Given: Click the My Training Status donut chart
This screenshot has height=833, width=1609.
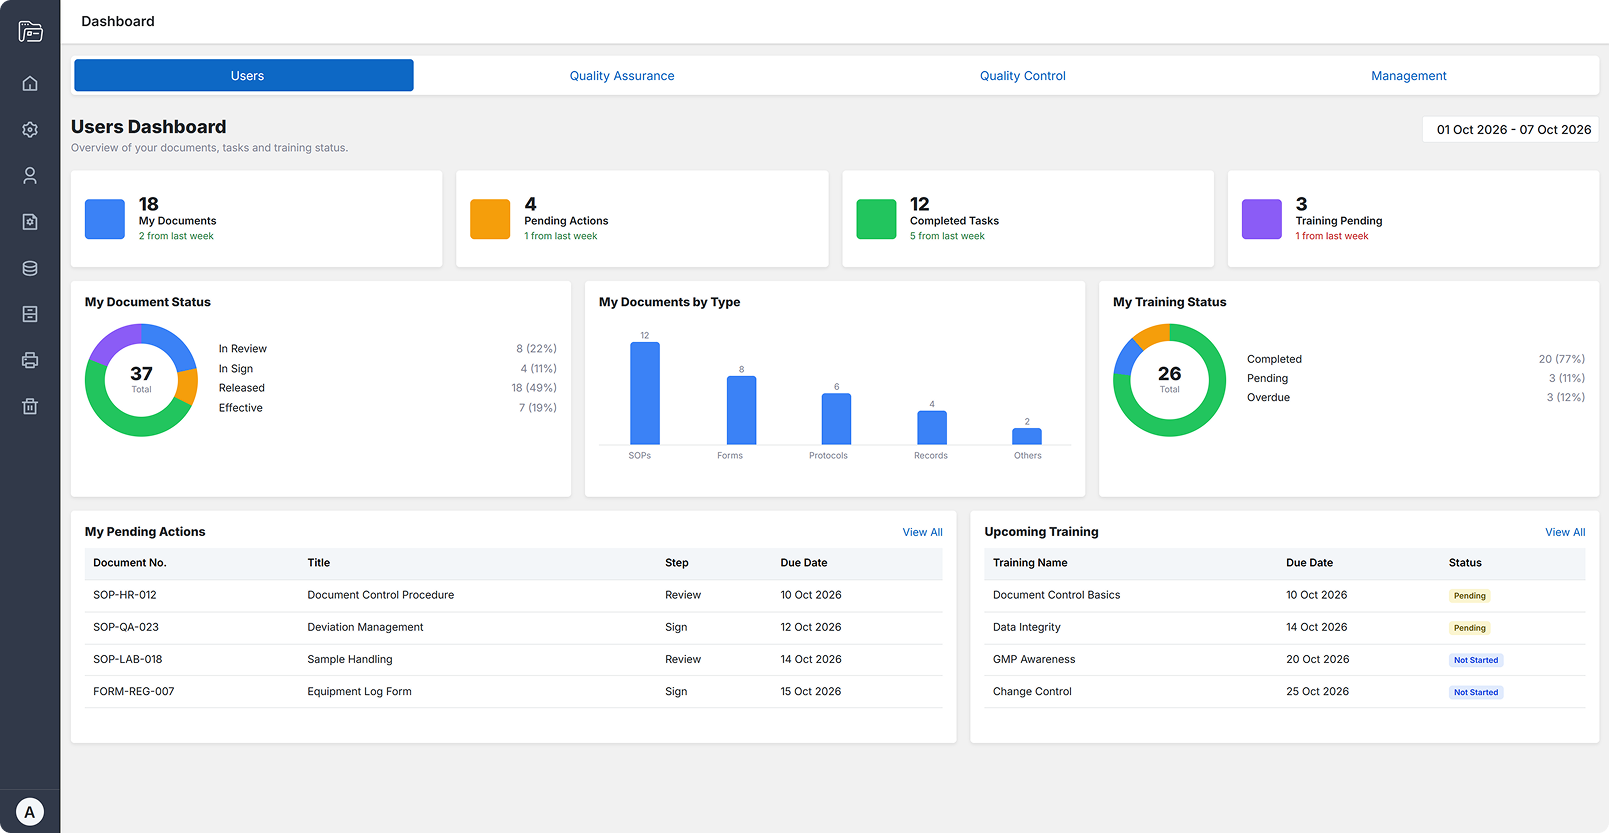Looking at the screenshot, I should pyautogui.click(x=1169, y=380).
